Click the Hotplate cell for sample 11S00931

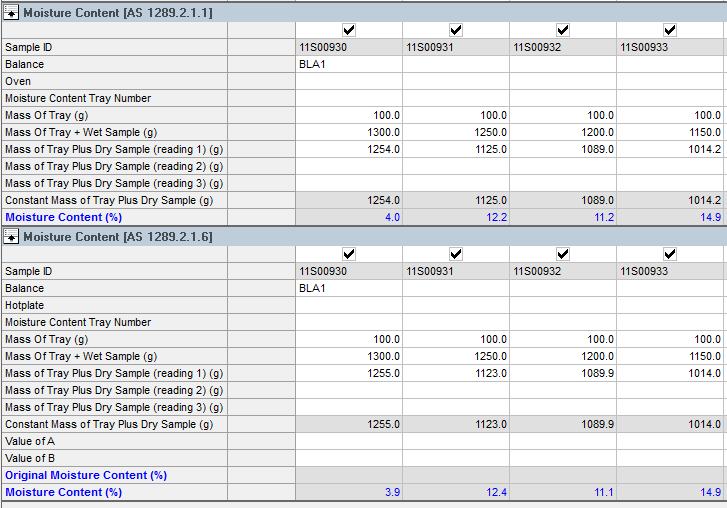(x=456, y=305)
